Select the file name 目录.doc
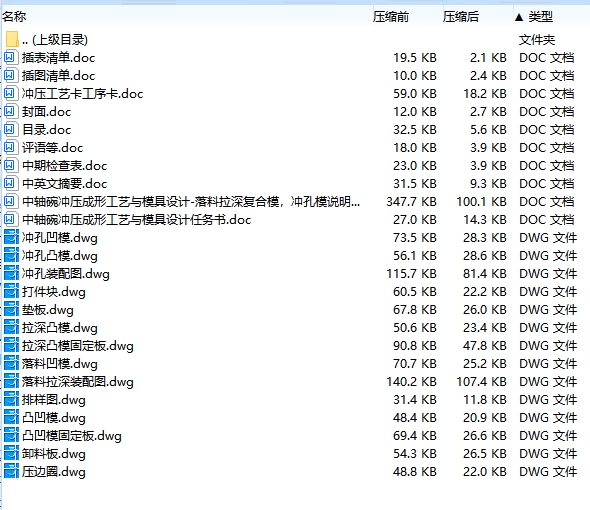 coord(46,130)
